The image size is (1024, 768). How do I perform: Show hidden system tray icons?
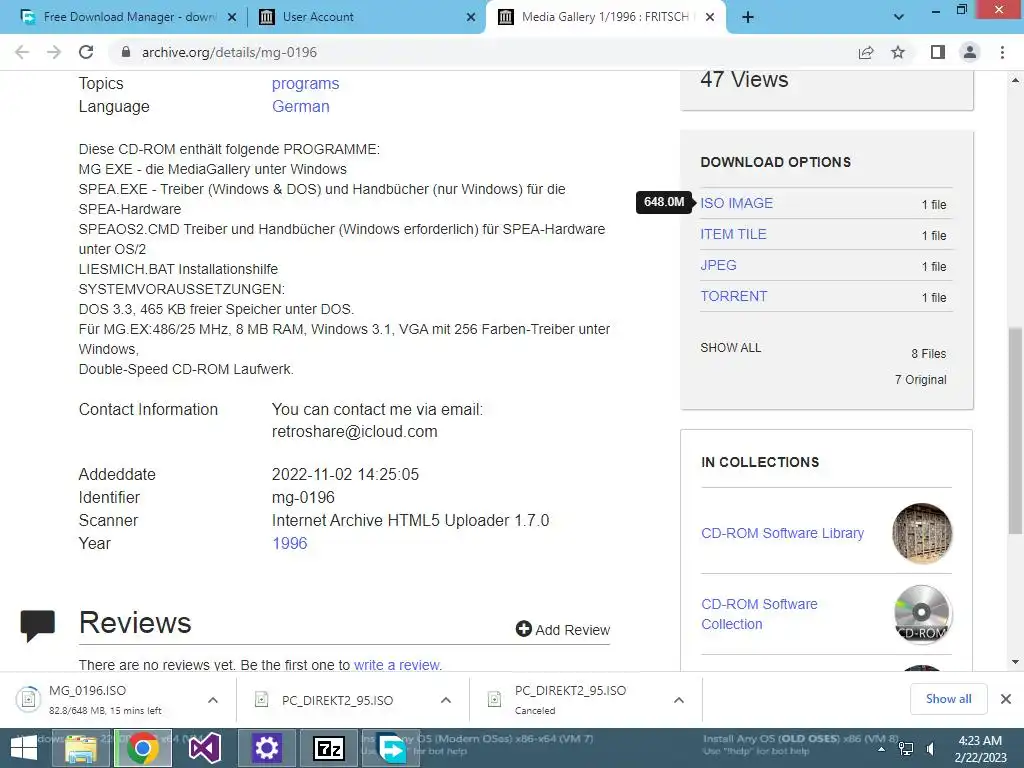click(x=882, y=749)
